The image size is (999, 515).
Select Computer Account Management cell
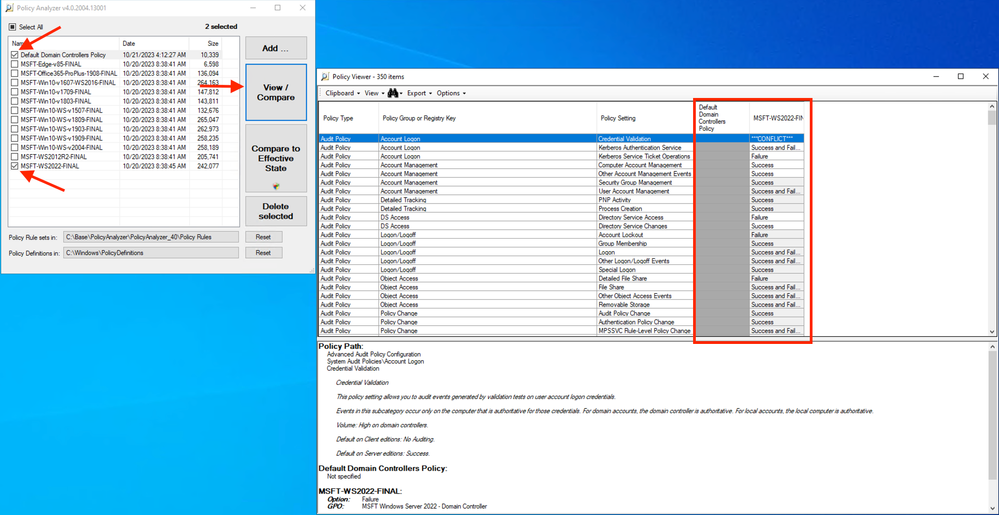(646, 165)
